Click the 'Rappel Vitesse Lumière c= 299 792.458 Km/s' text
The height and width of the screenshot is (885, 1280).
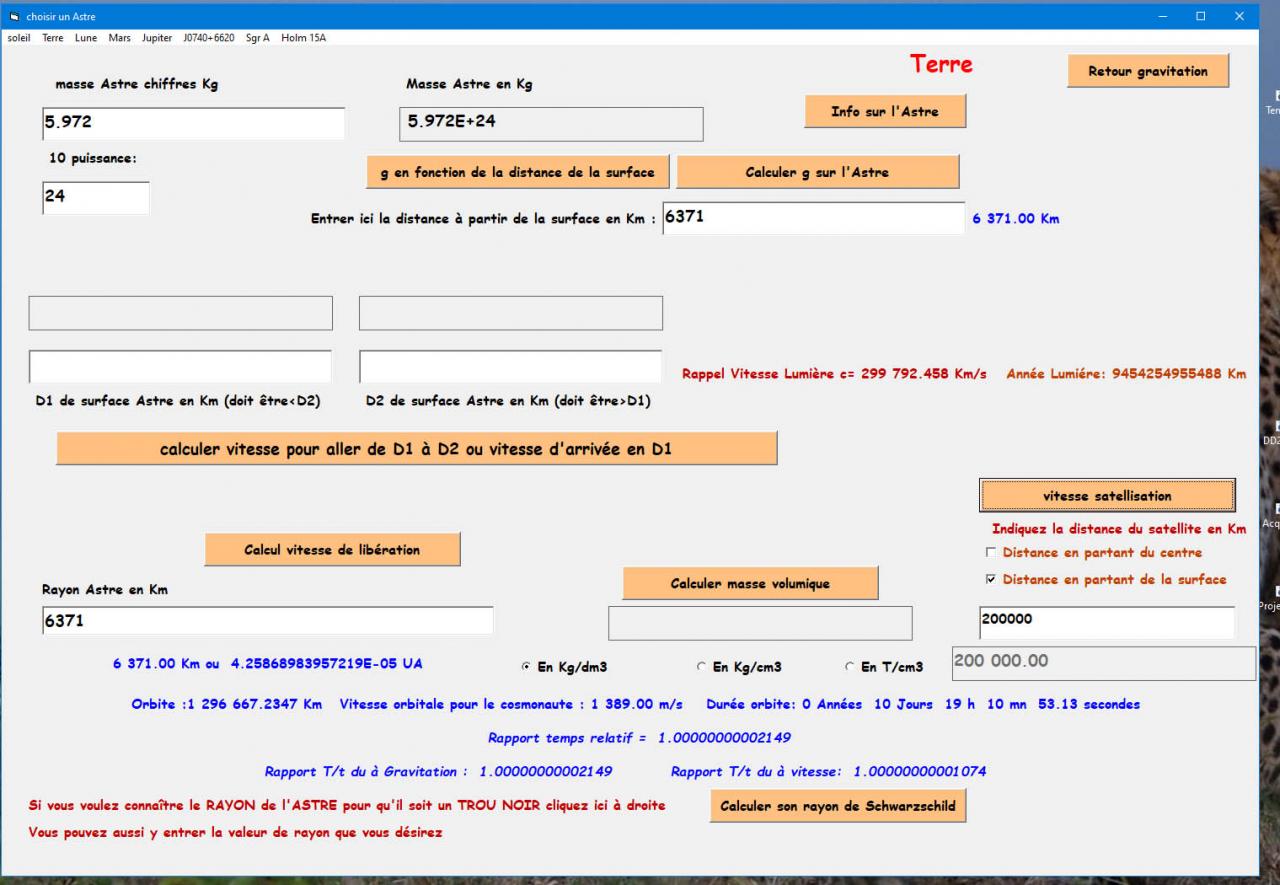(x=834, y=374)
